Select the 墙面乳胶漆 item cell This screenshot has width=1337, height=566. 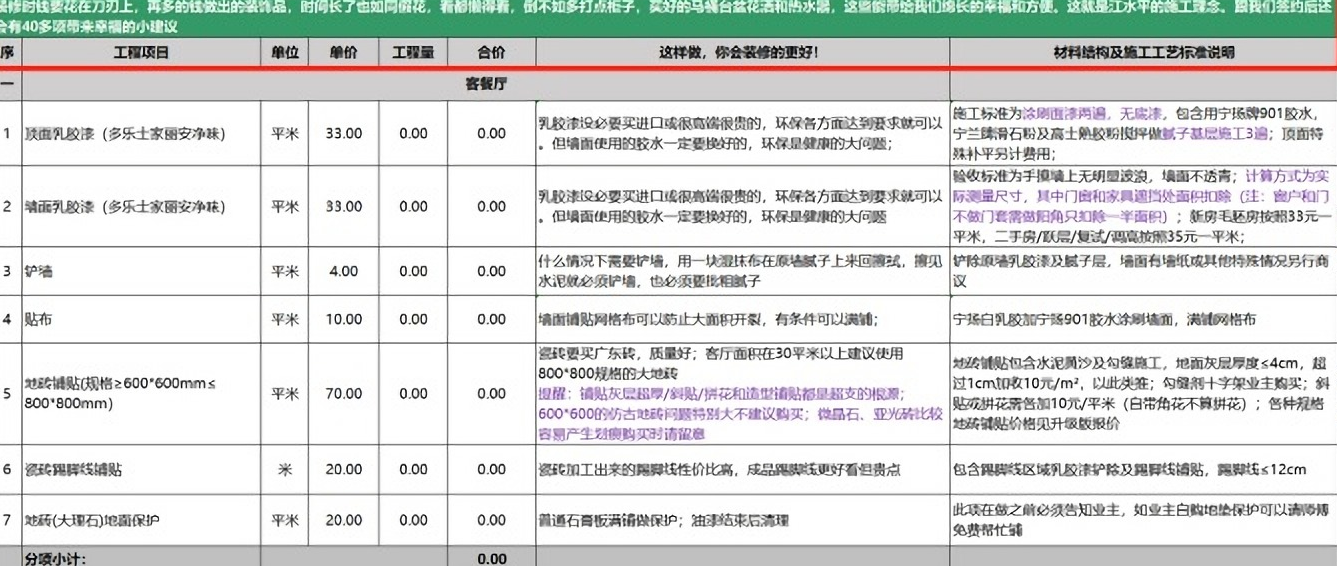(x=125, y=207)
